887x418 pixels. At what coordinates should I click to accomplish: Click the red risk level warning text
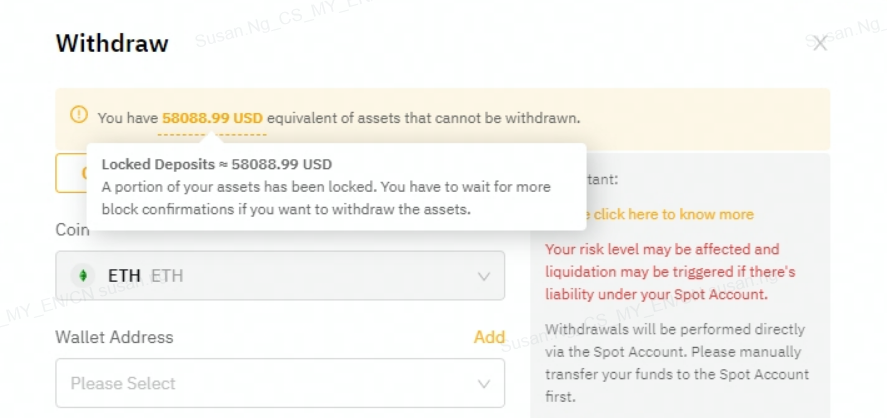point(670,271)
